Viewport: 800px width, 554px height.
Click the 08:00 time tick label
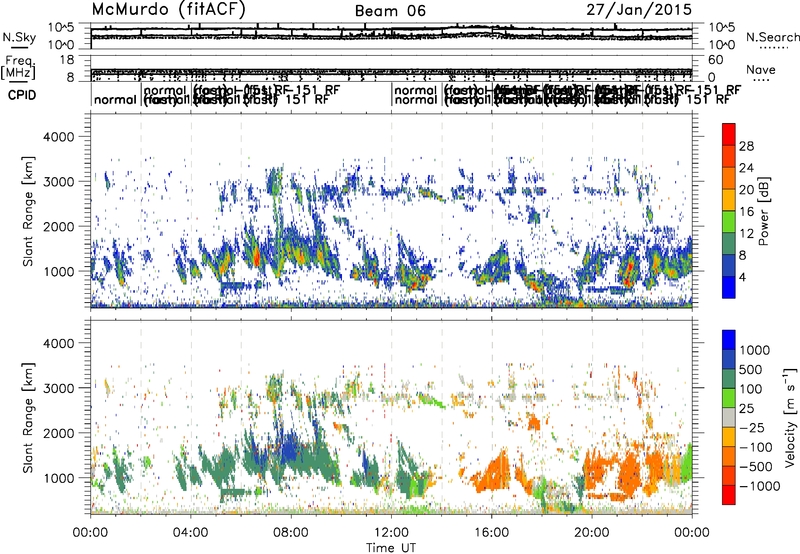point(291,533)
